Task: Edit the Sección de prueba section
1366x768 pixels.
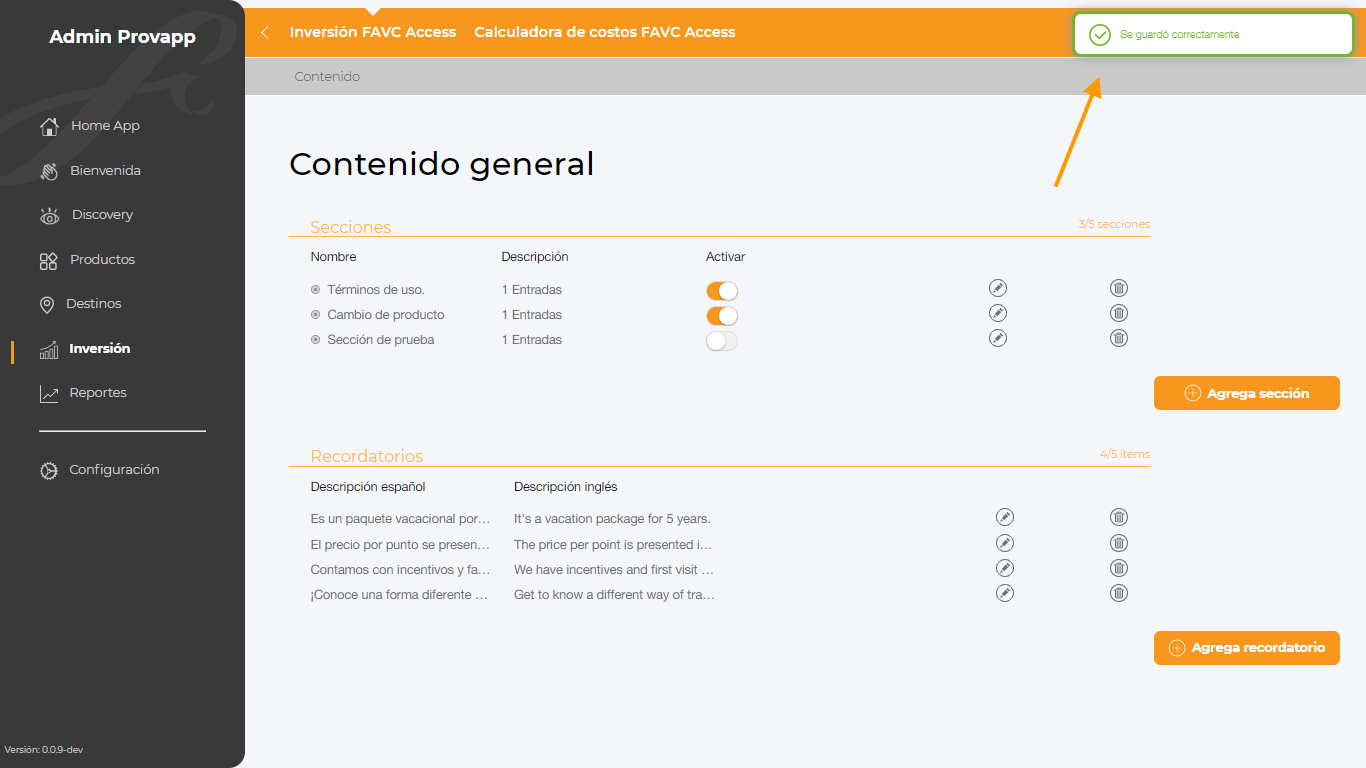Action: click(997, 338)
